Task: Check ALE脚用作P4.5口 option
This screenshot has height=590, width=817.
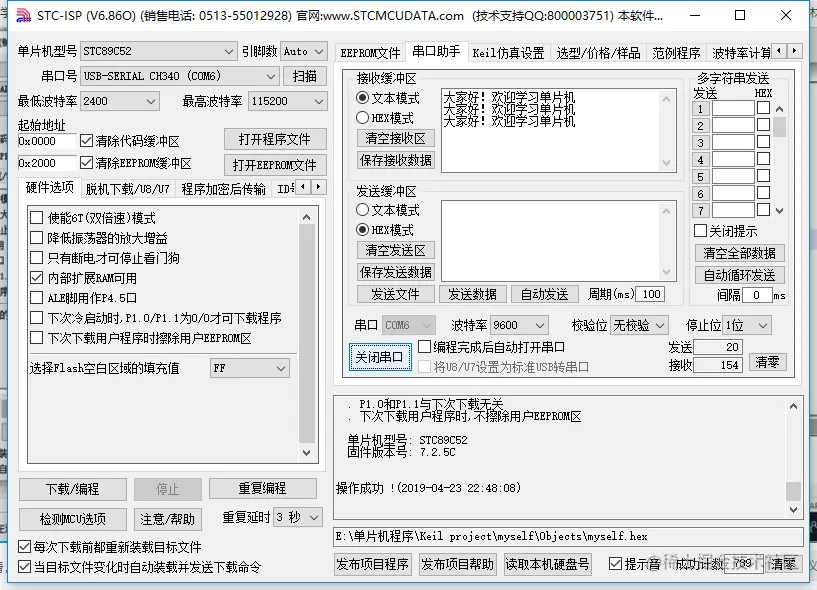Action: (x=36, y=298)
